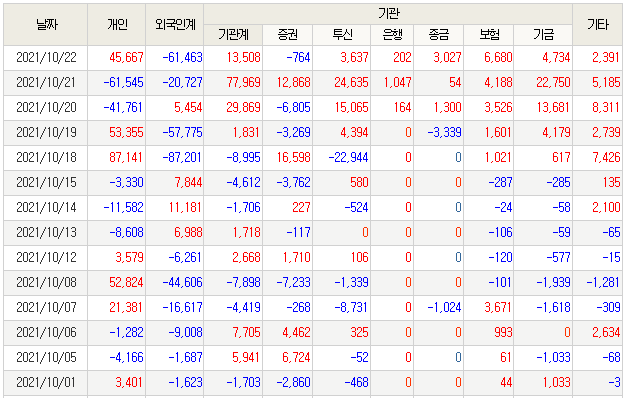Click the 기금 column header

tap(543, 35)
